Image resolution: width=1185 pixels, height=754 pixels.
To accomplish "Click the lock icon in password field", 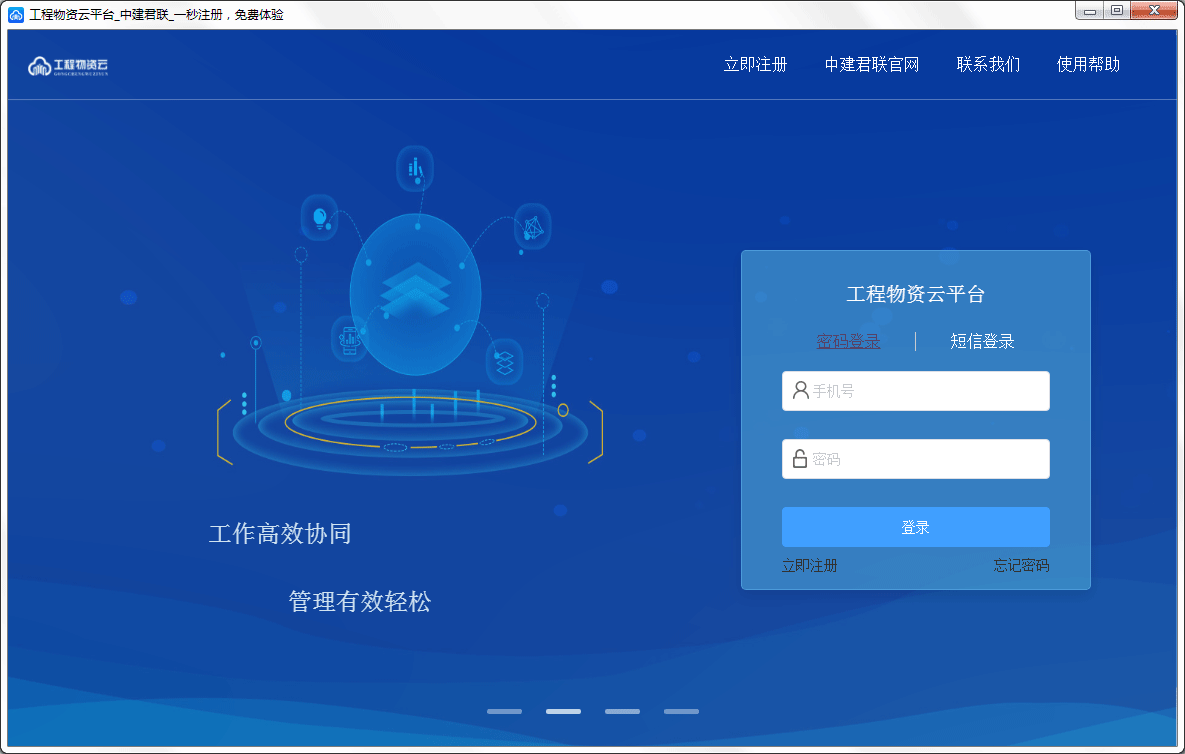I will 800,459.
